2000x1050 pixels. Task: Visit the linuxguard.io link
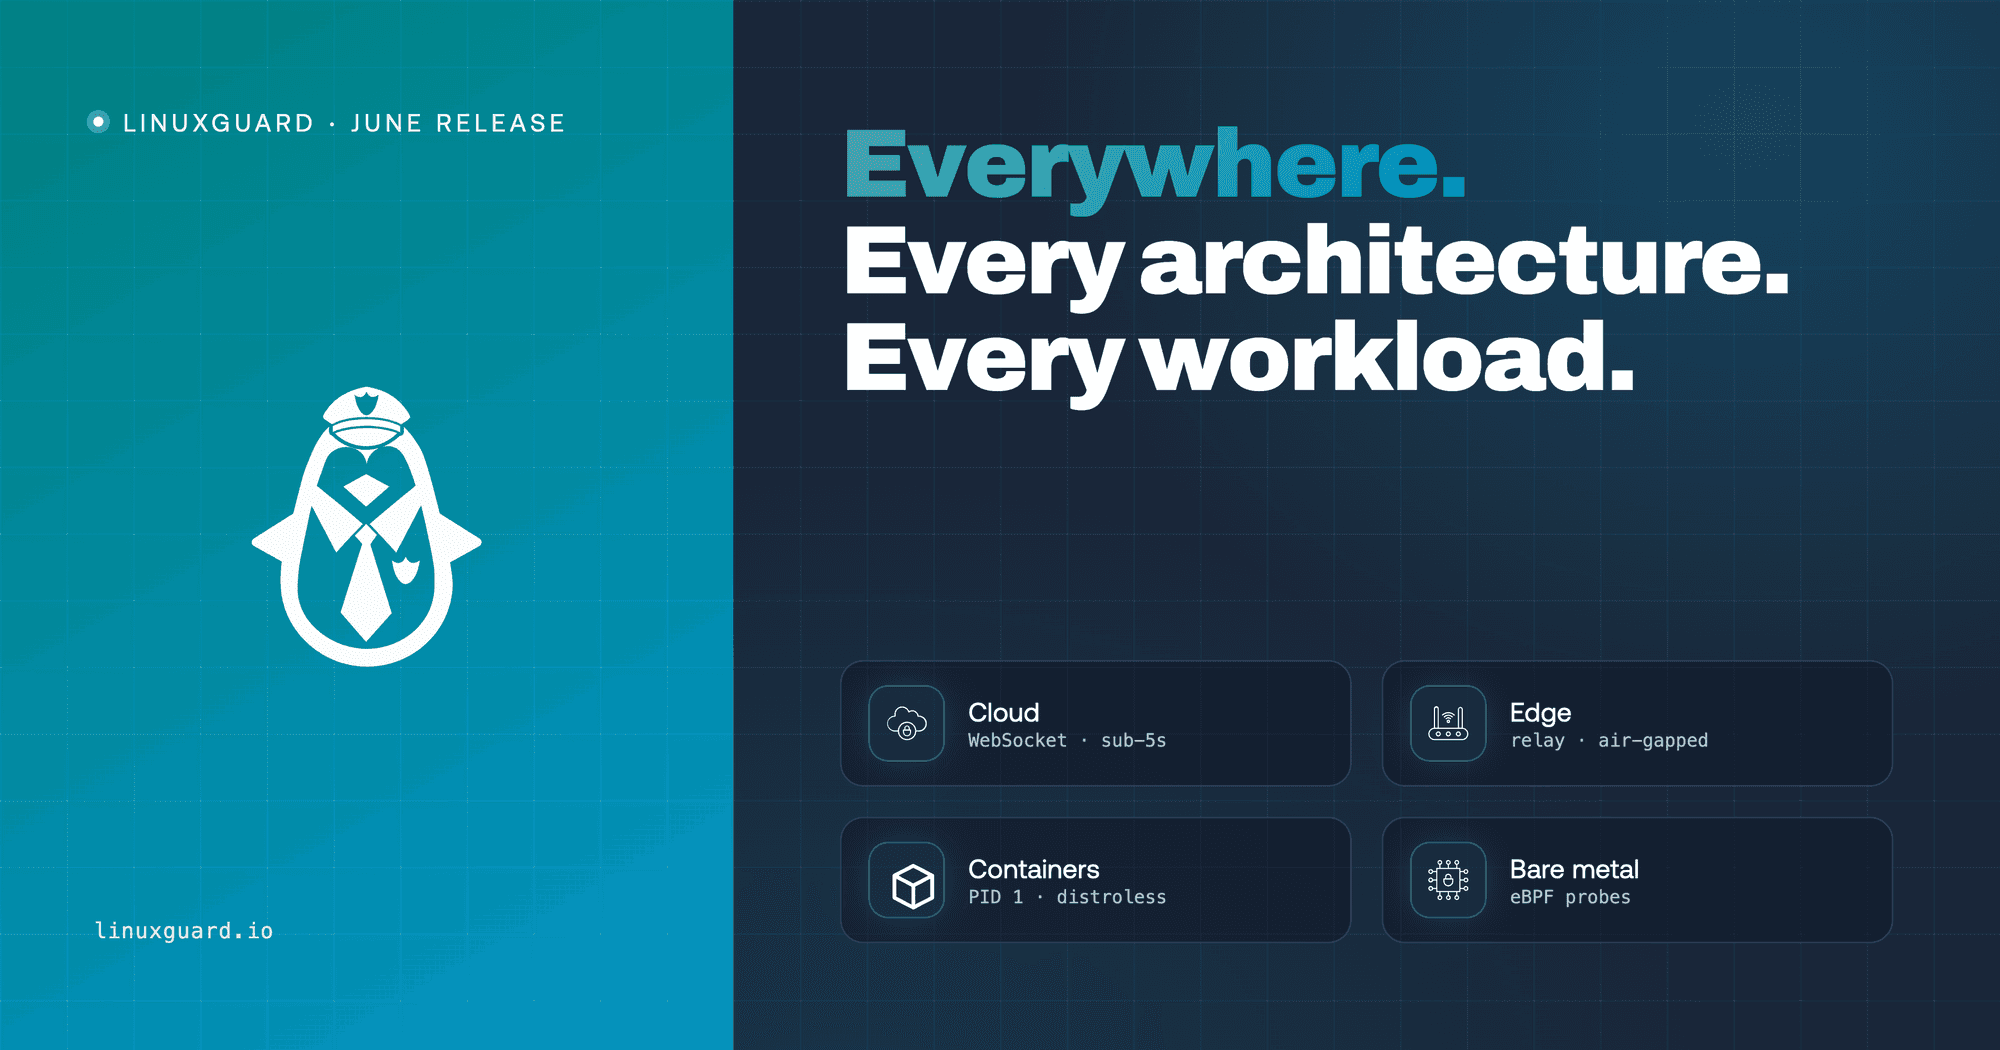[184, 930]
